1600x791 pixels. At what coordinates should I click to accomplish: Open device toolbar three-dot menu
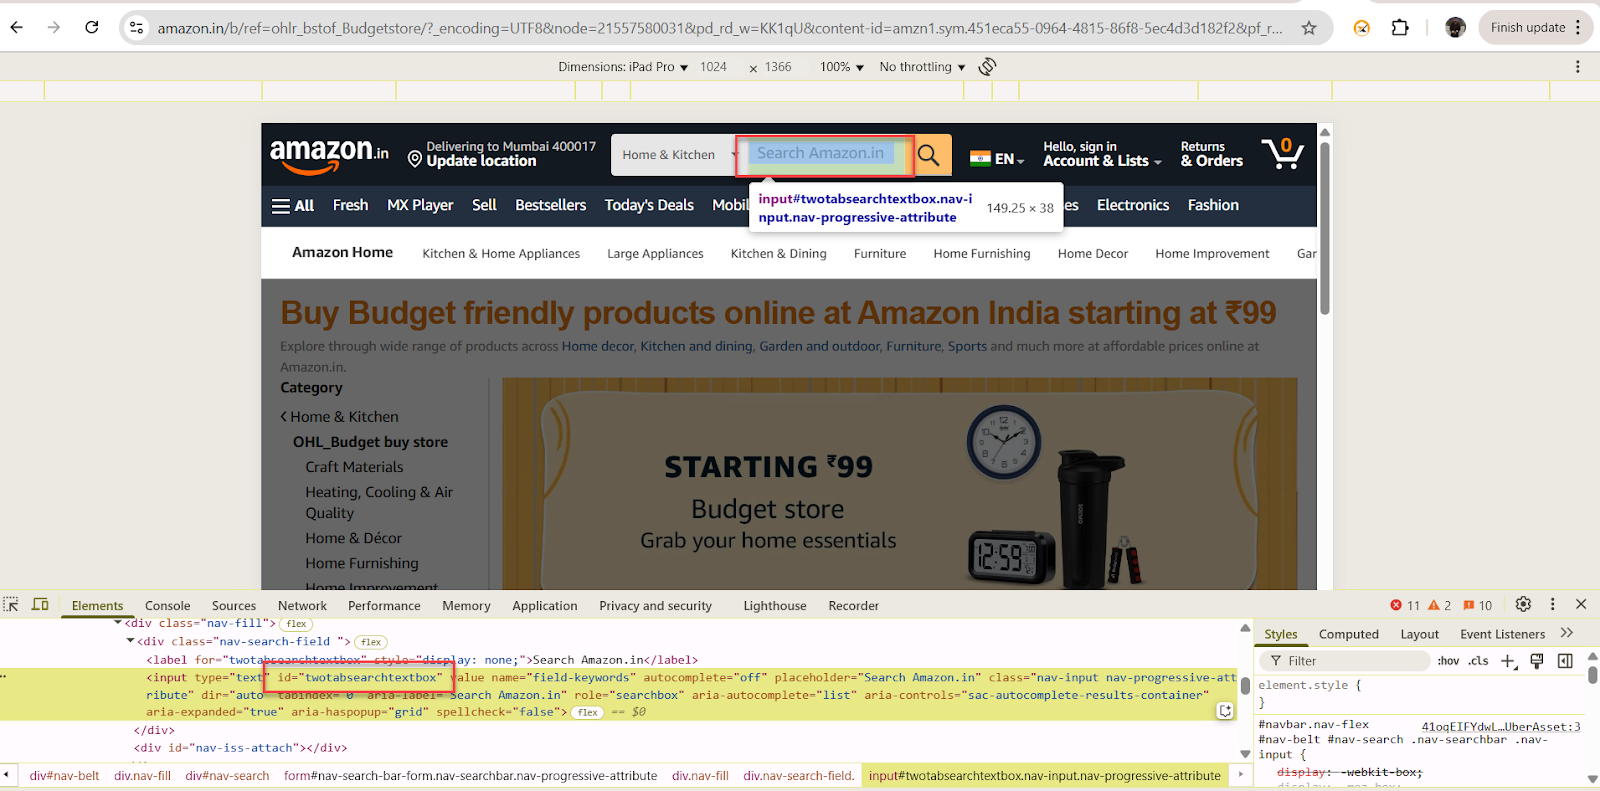coord(1578,67)
